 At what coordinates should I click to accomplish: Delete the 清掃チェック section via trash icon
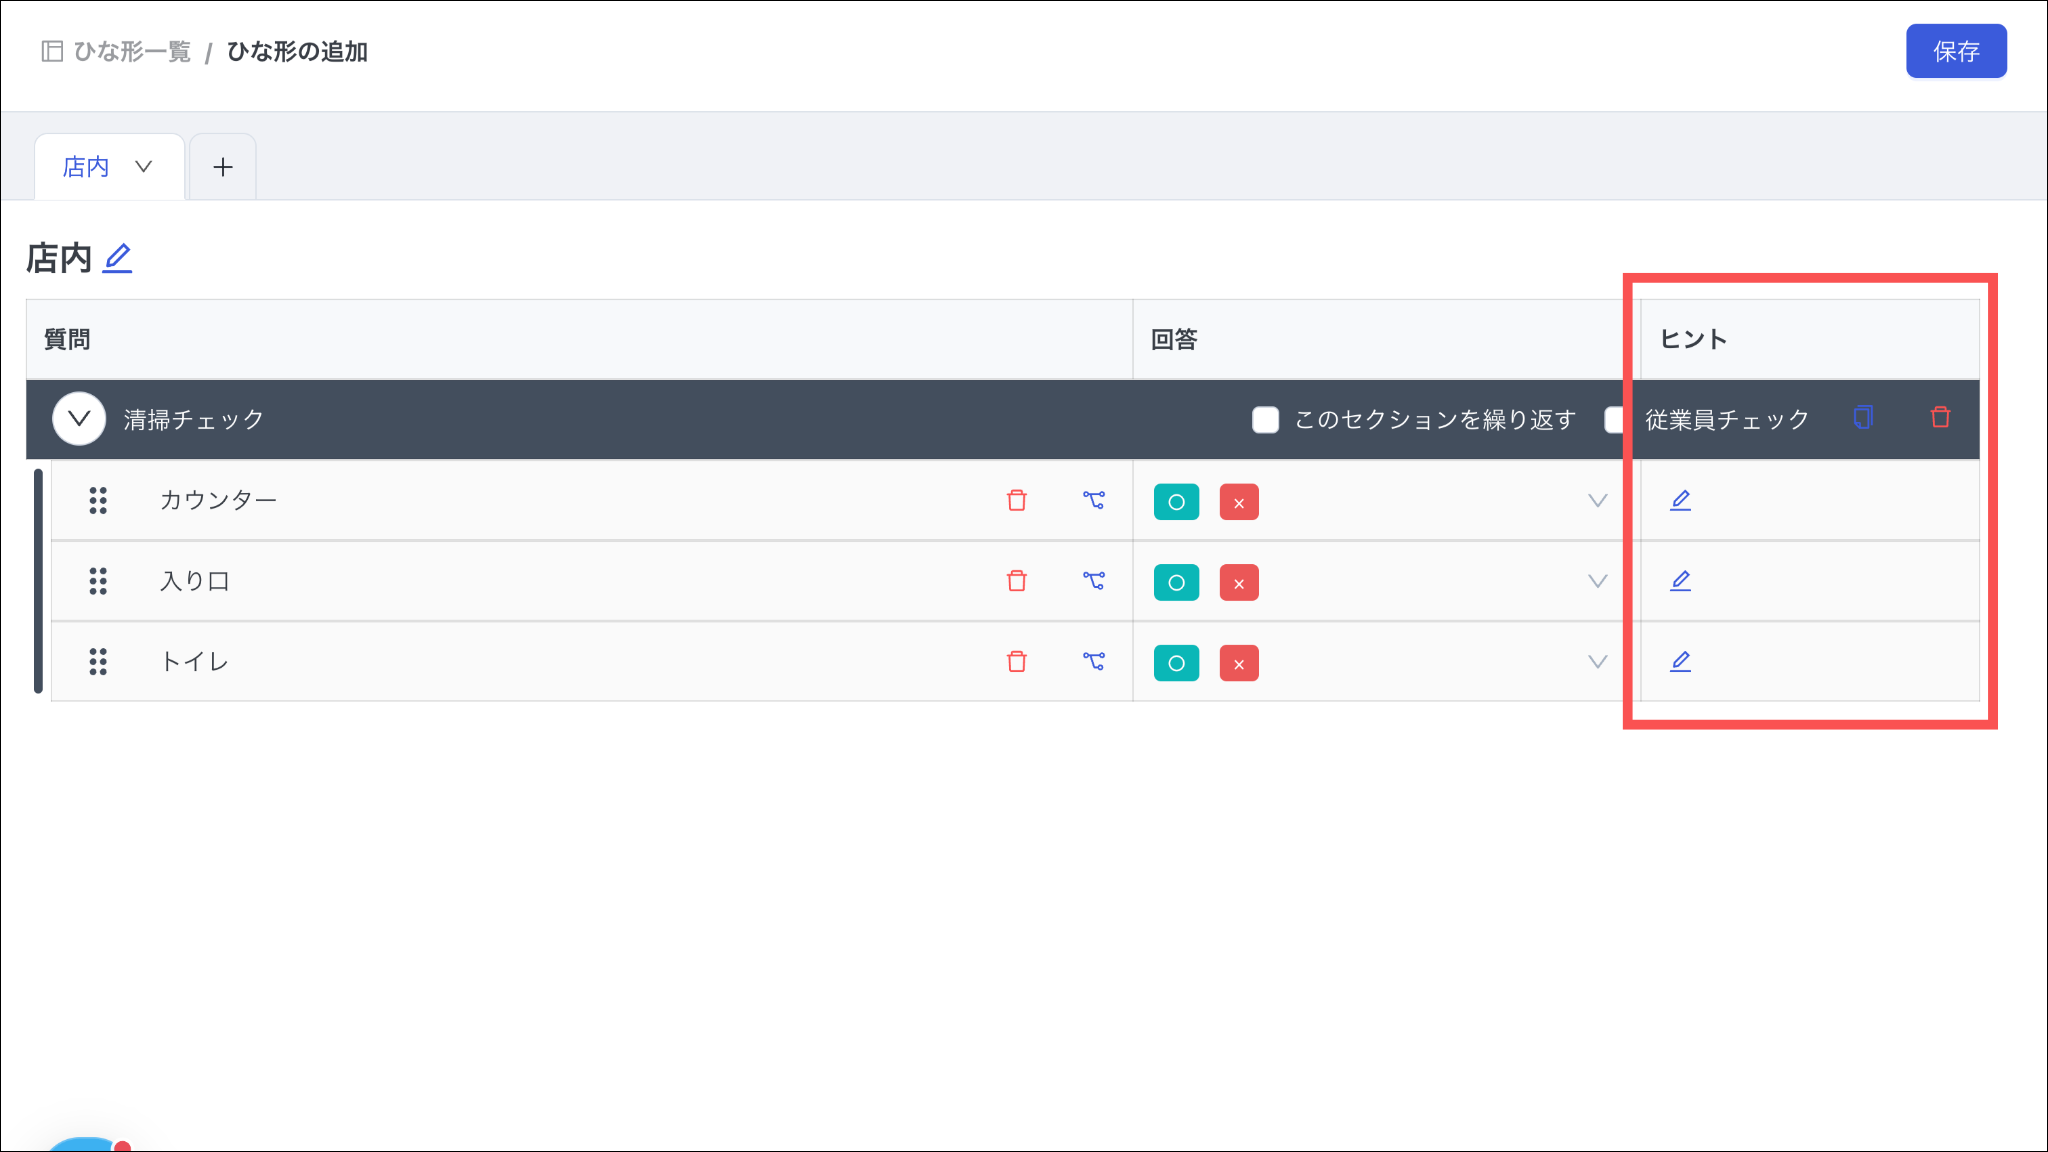click(x=1940, y=418)
